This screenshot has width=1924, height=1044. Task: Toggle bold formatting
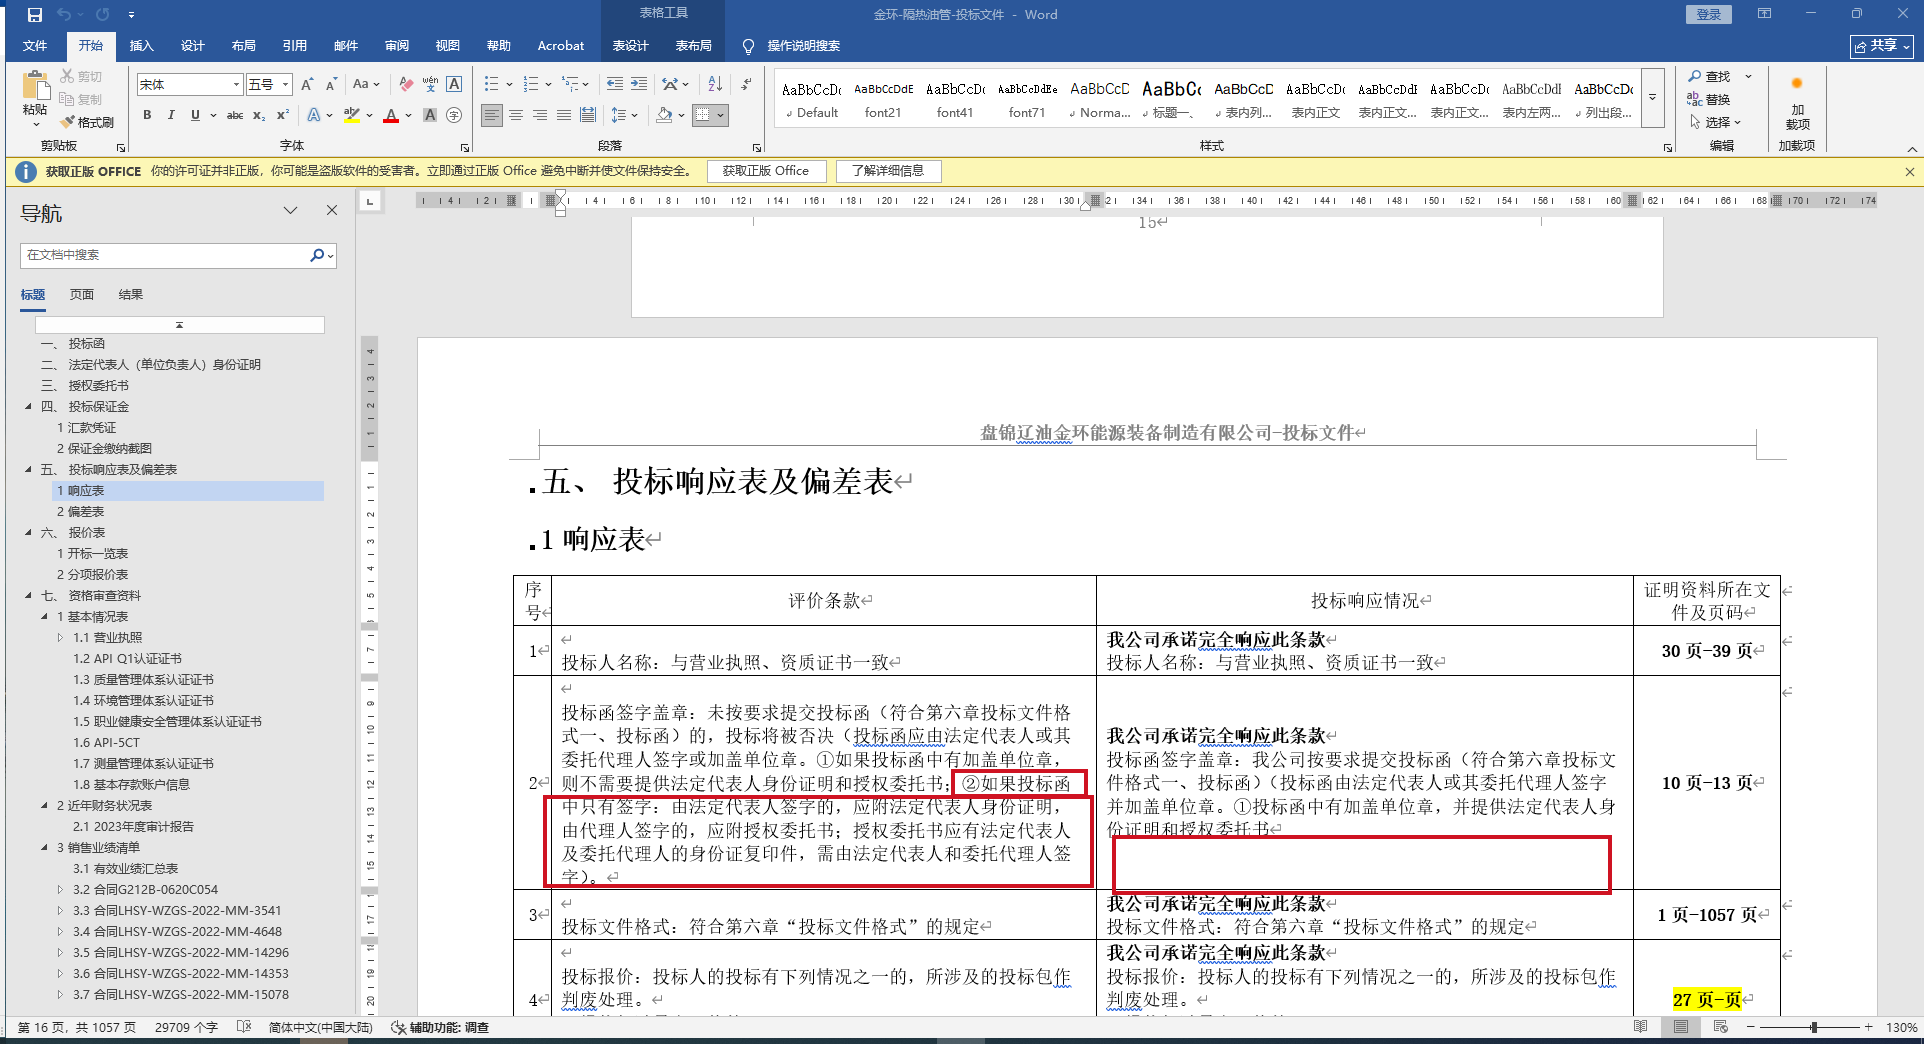(x=147, y=115)
